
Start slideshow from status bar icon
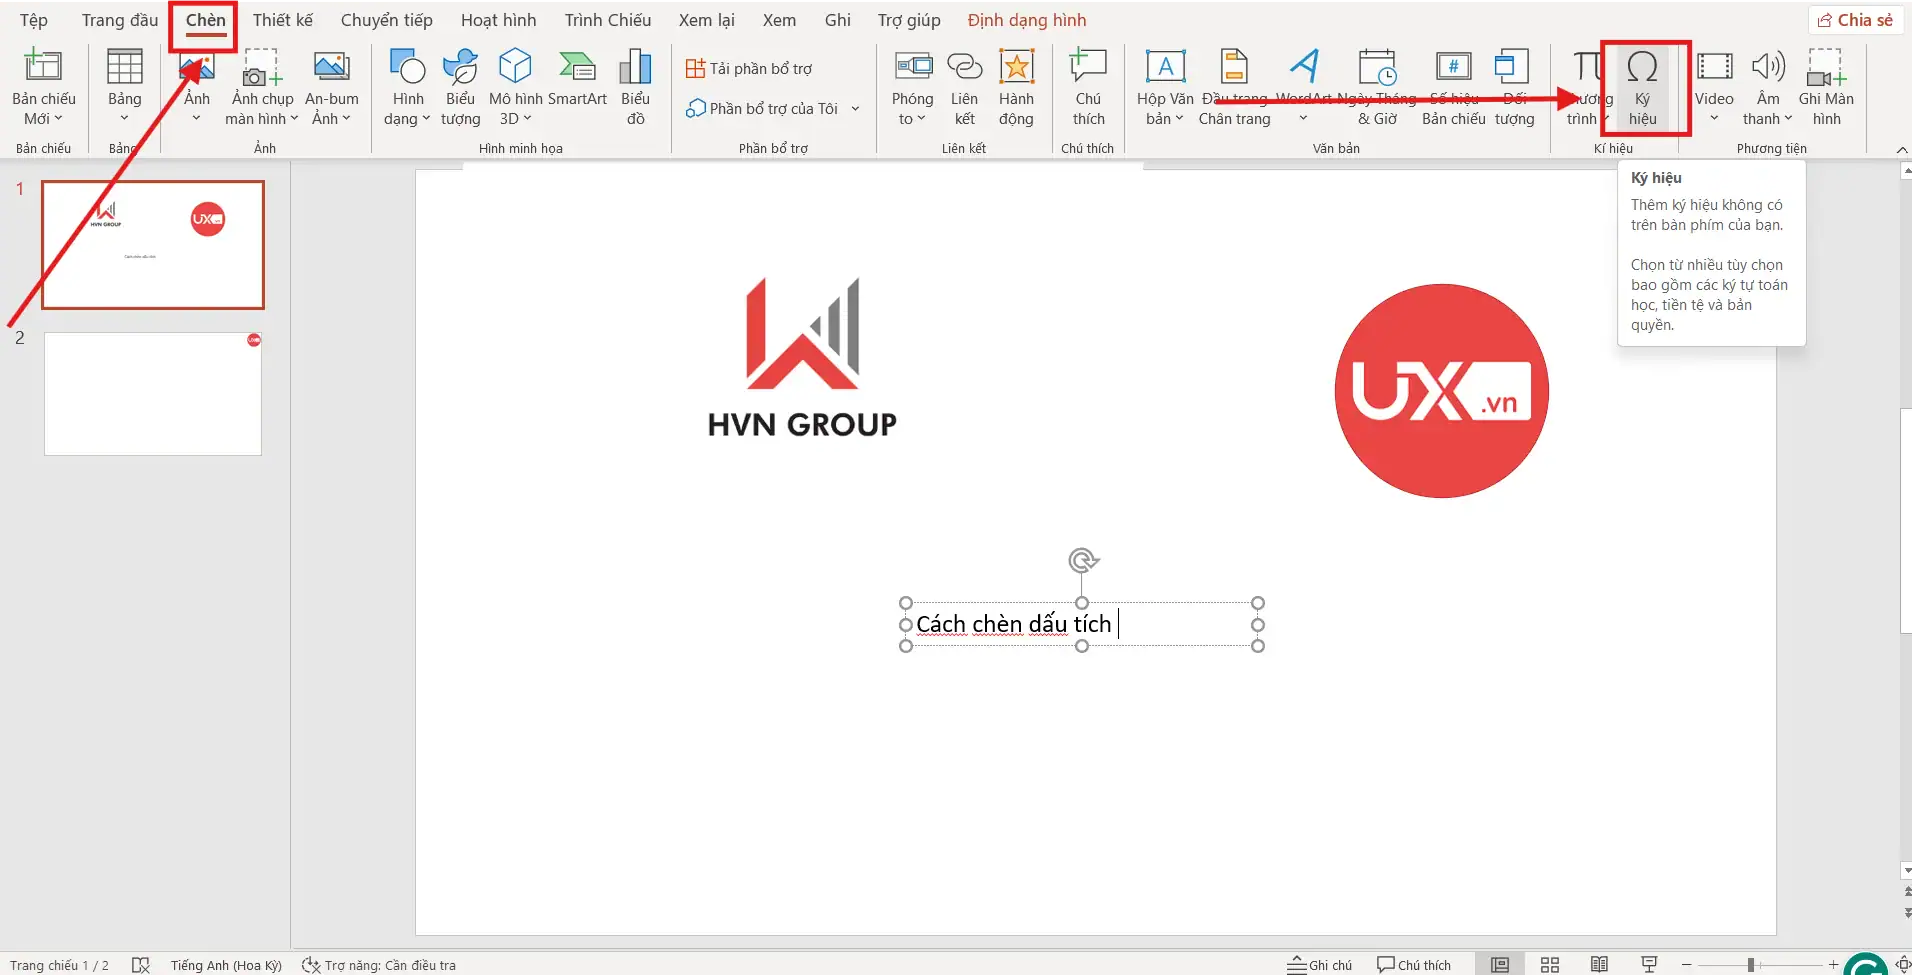pos(1649,965)
